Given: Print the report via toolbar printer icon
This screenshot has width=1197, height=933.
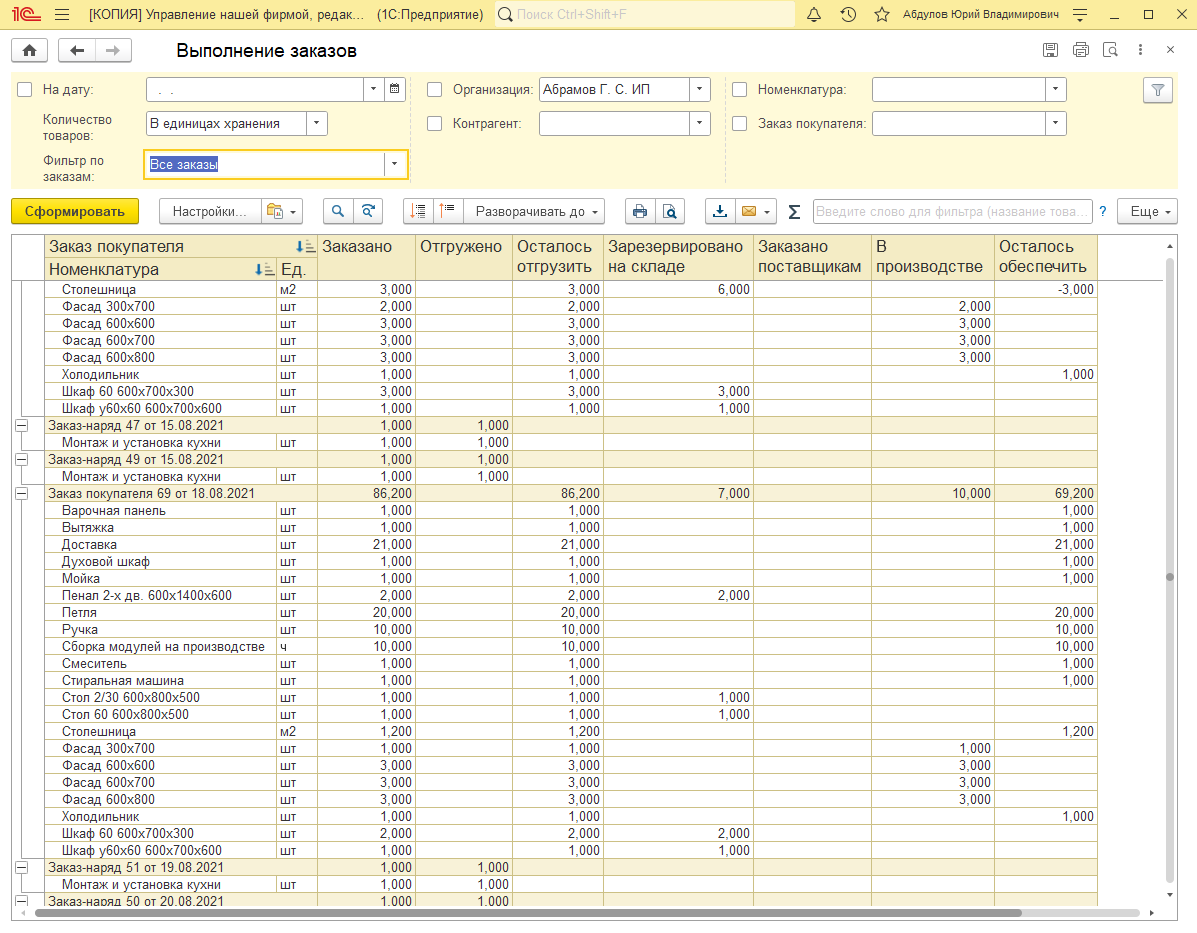Looking at the screenshot, I should click(640, 211).
